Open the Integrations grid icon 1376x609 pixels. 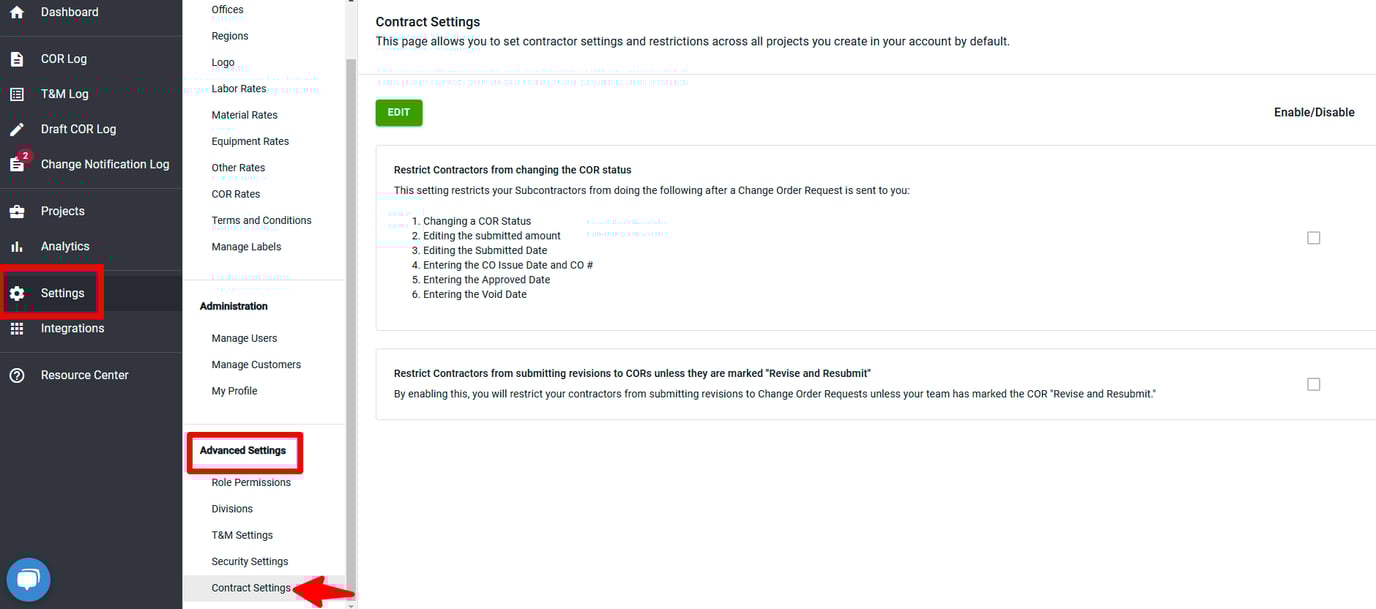click(x=17, y=328)
